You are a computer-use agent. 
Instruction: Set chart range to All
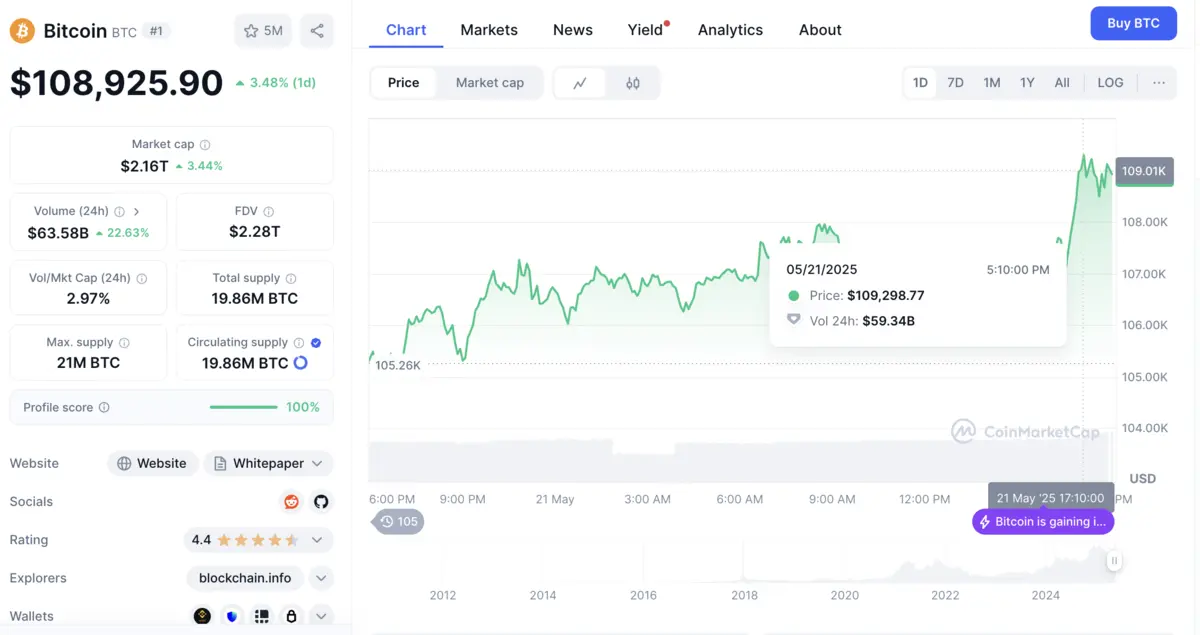click(1062, 83)
